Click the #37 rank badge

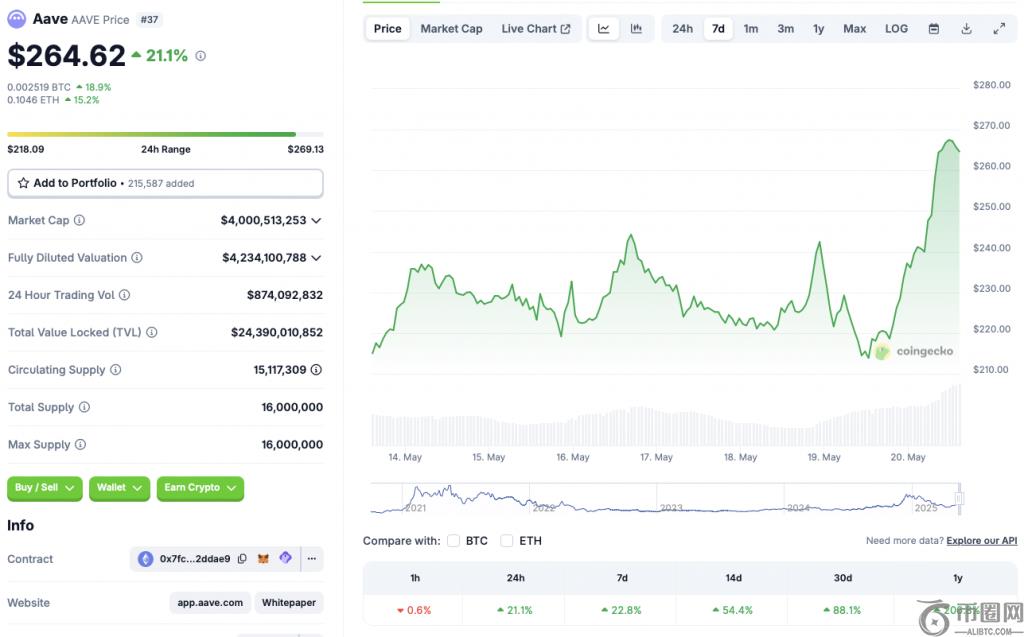pyautogui.click(x=149, y=20)
